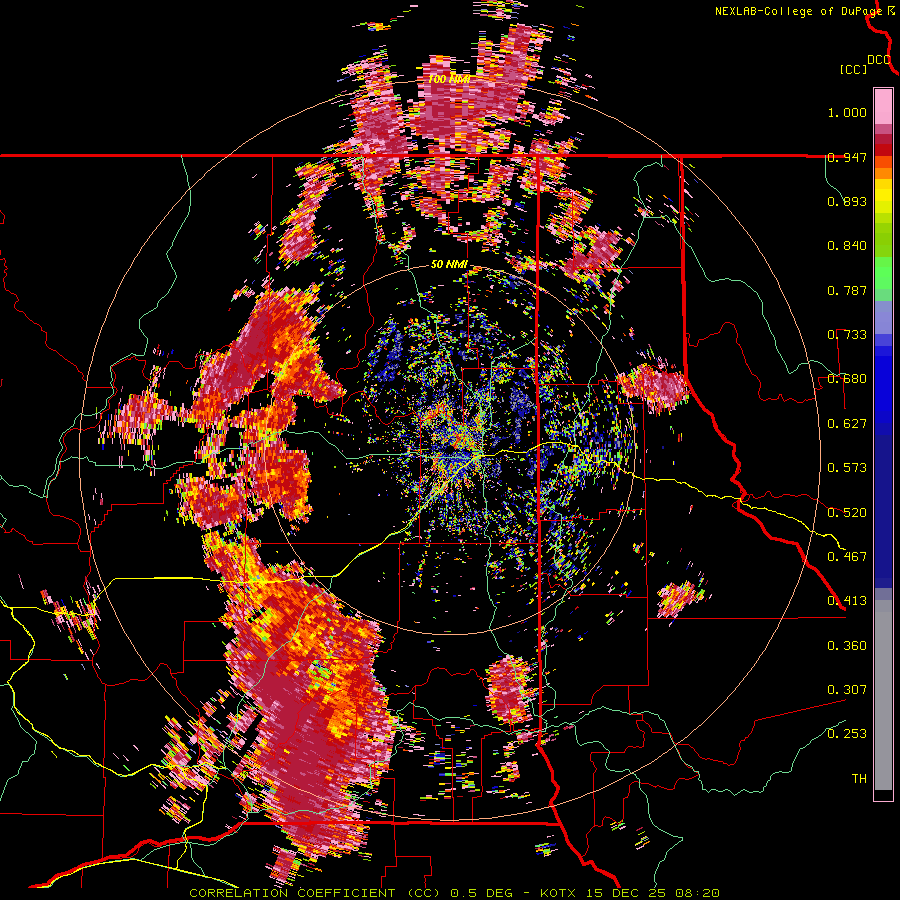Select the 0.413 scale value
Screen dimensions: 900x900
pos(847,601)
